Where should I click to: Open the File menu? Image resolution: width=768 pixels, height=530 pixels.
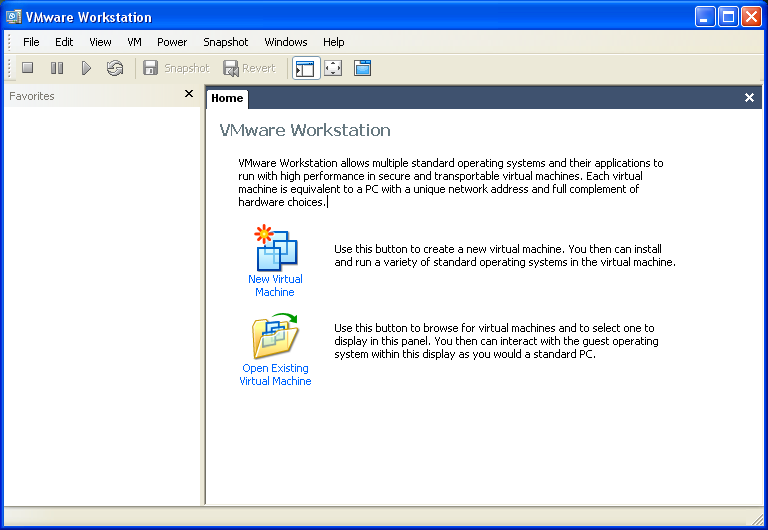pos(31,42)
